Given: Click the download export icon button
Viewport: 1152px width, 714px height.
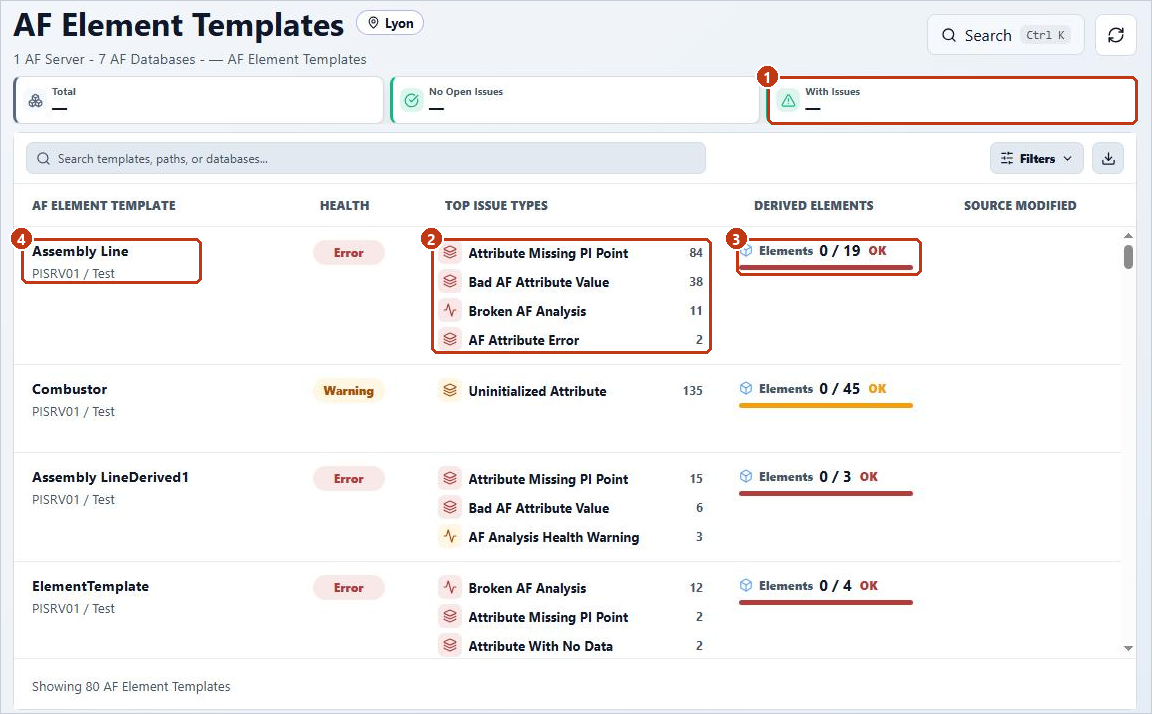Looking at the screenshot, I should tap(1108, 159).
